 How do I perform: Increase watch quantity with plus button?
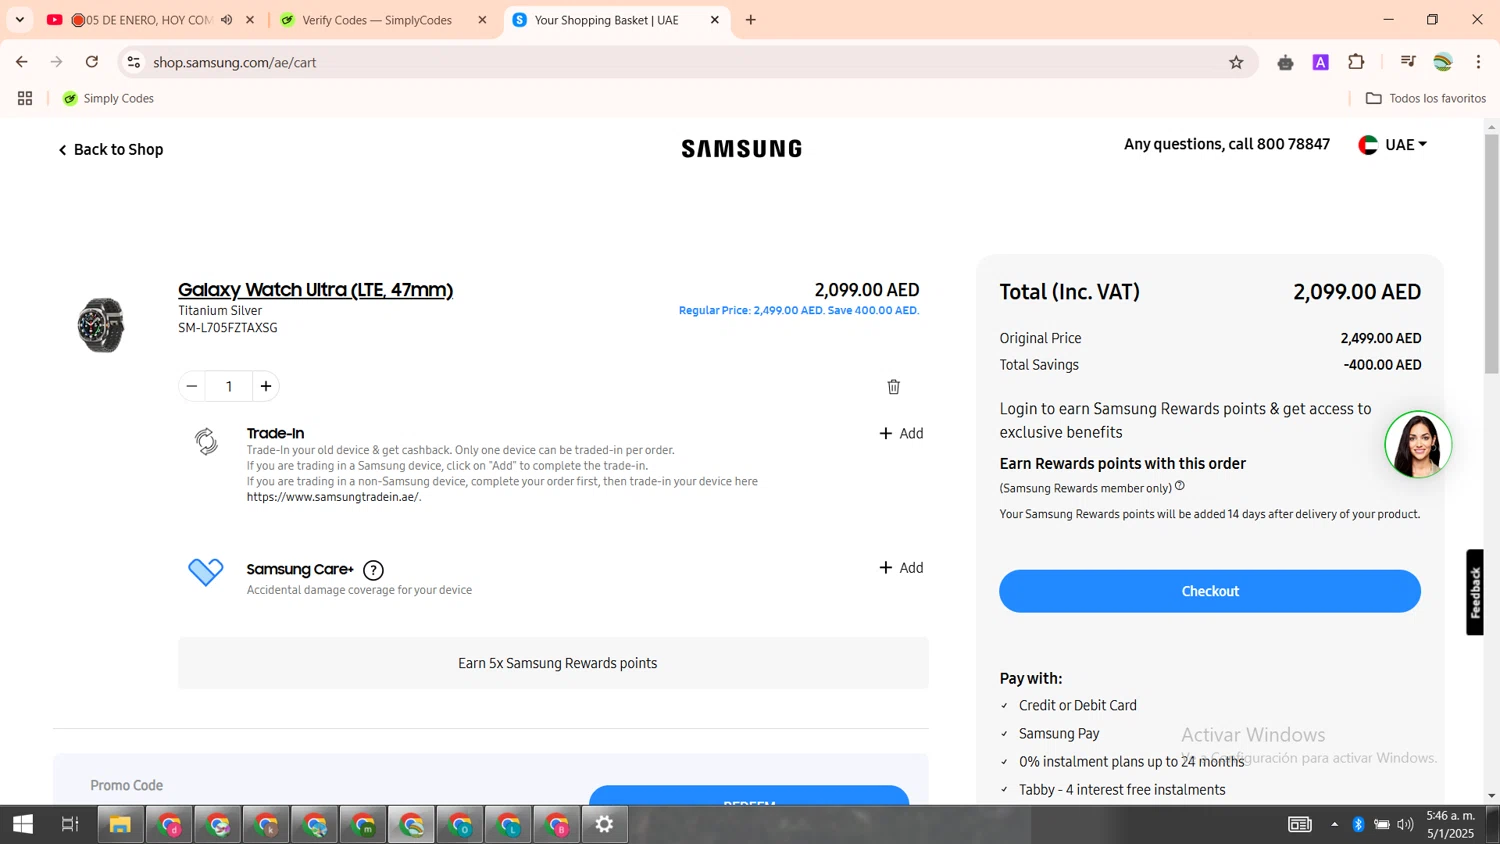266,386
